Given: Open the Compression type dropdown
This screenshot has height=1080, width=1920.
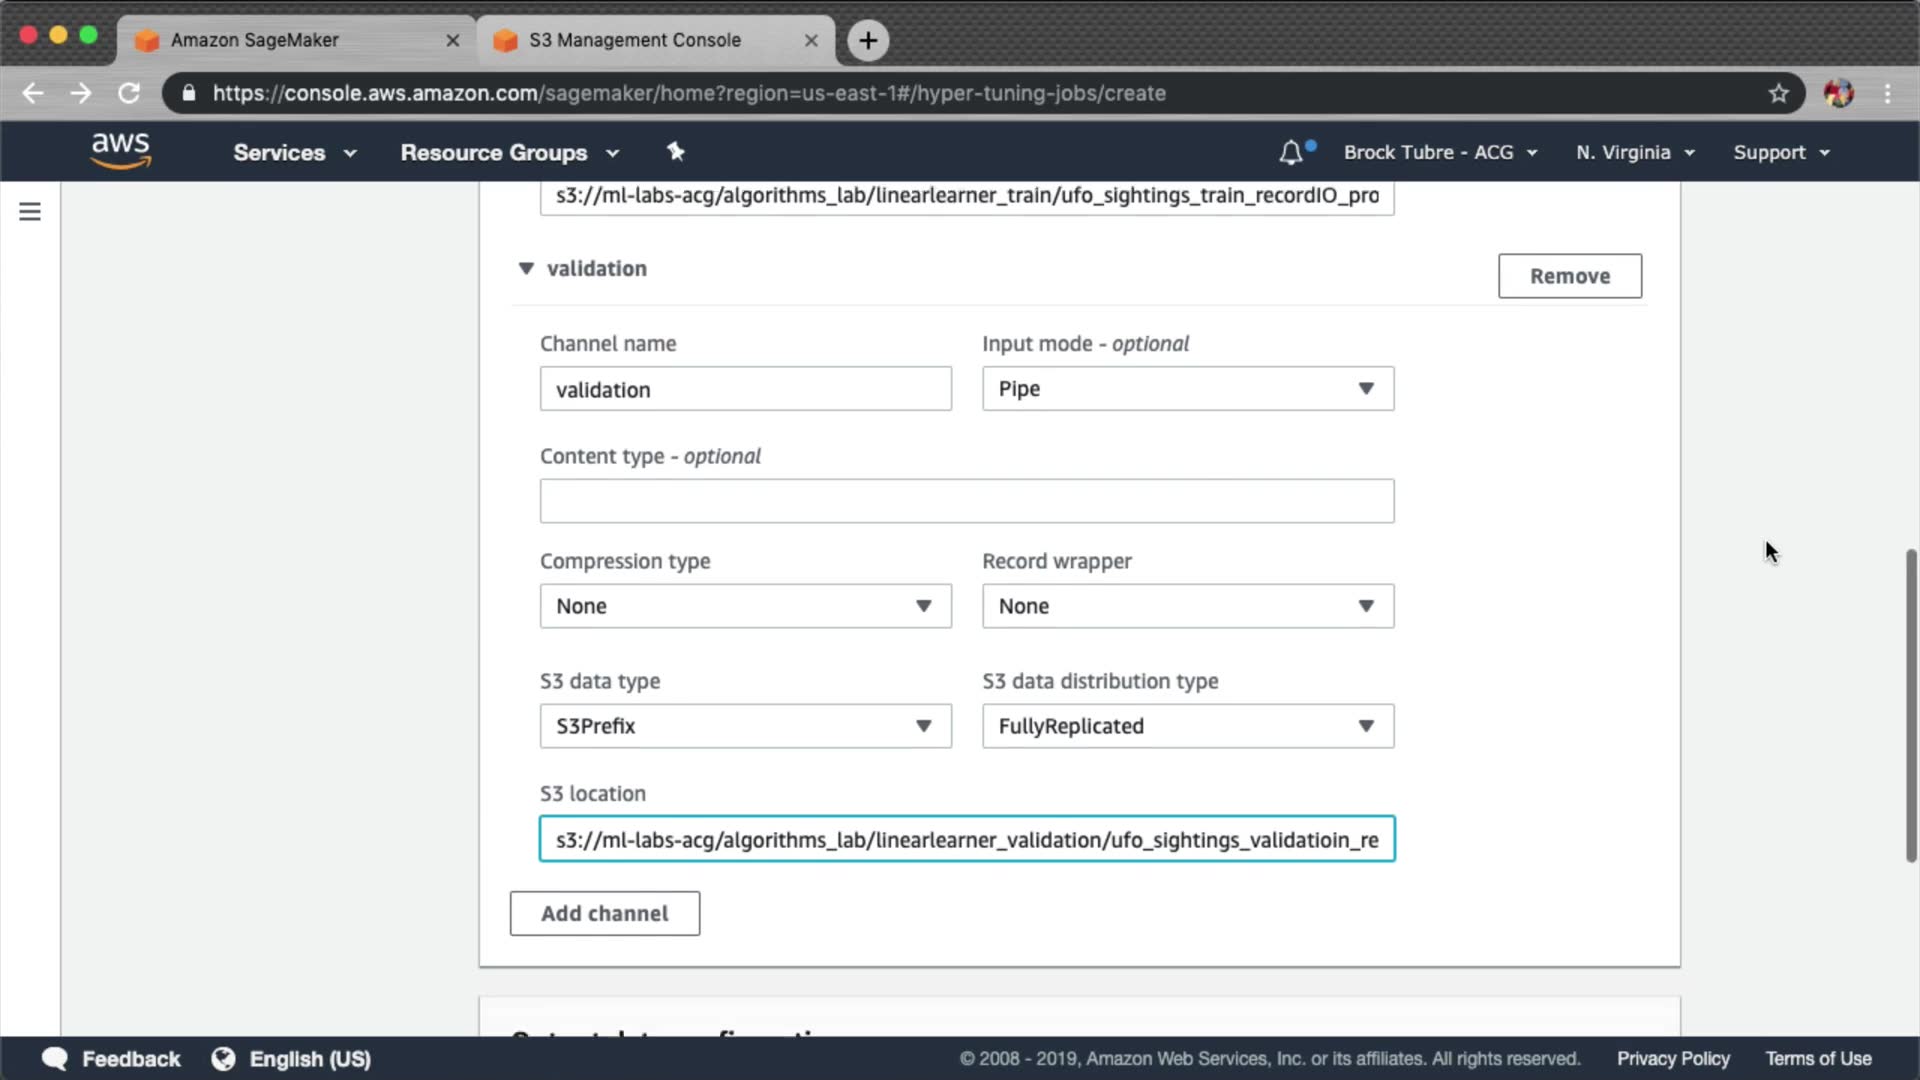Looking at the screenshot, I should point(745,606).
